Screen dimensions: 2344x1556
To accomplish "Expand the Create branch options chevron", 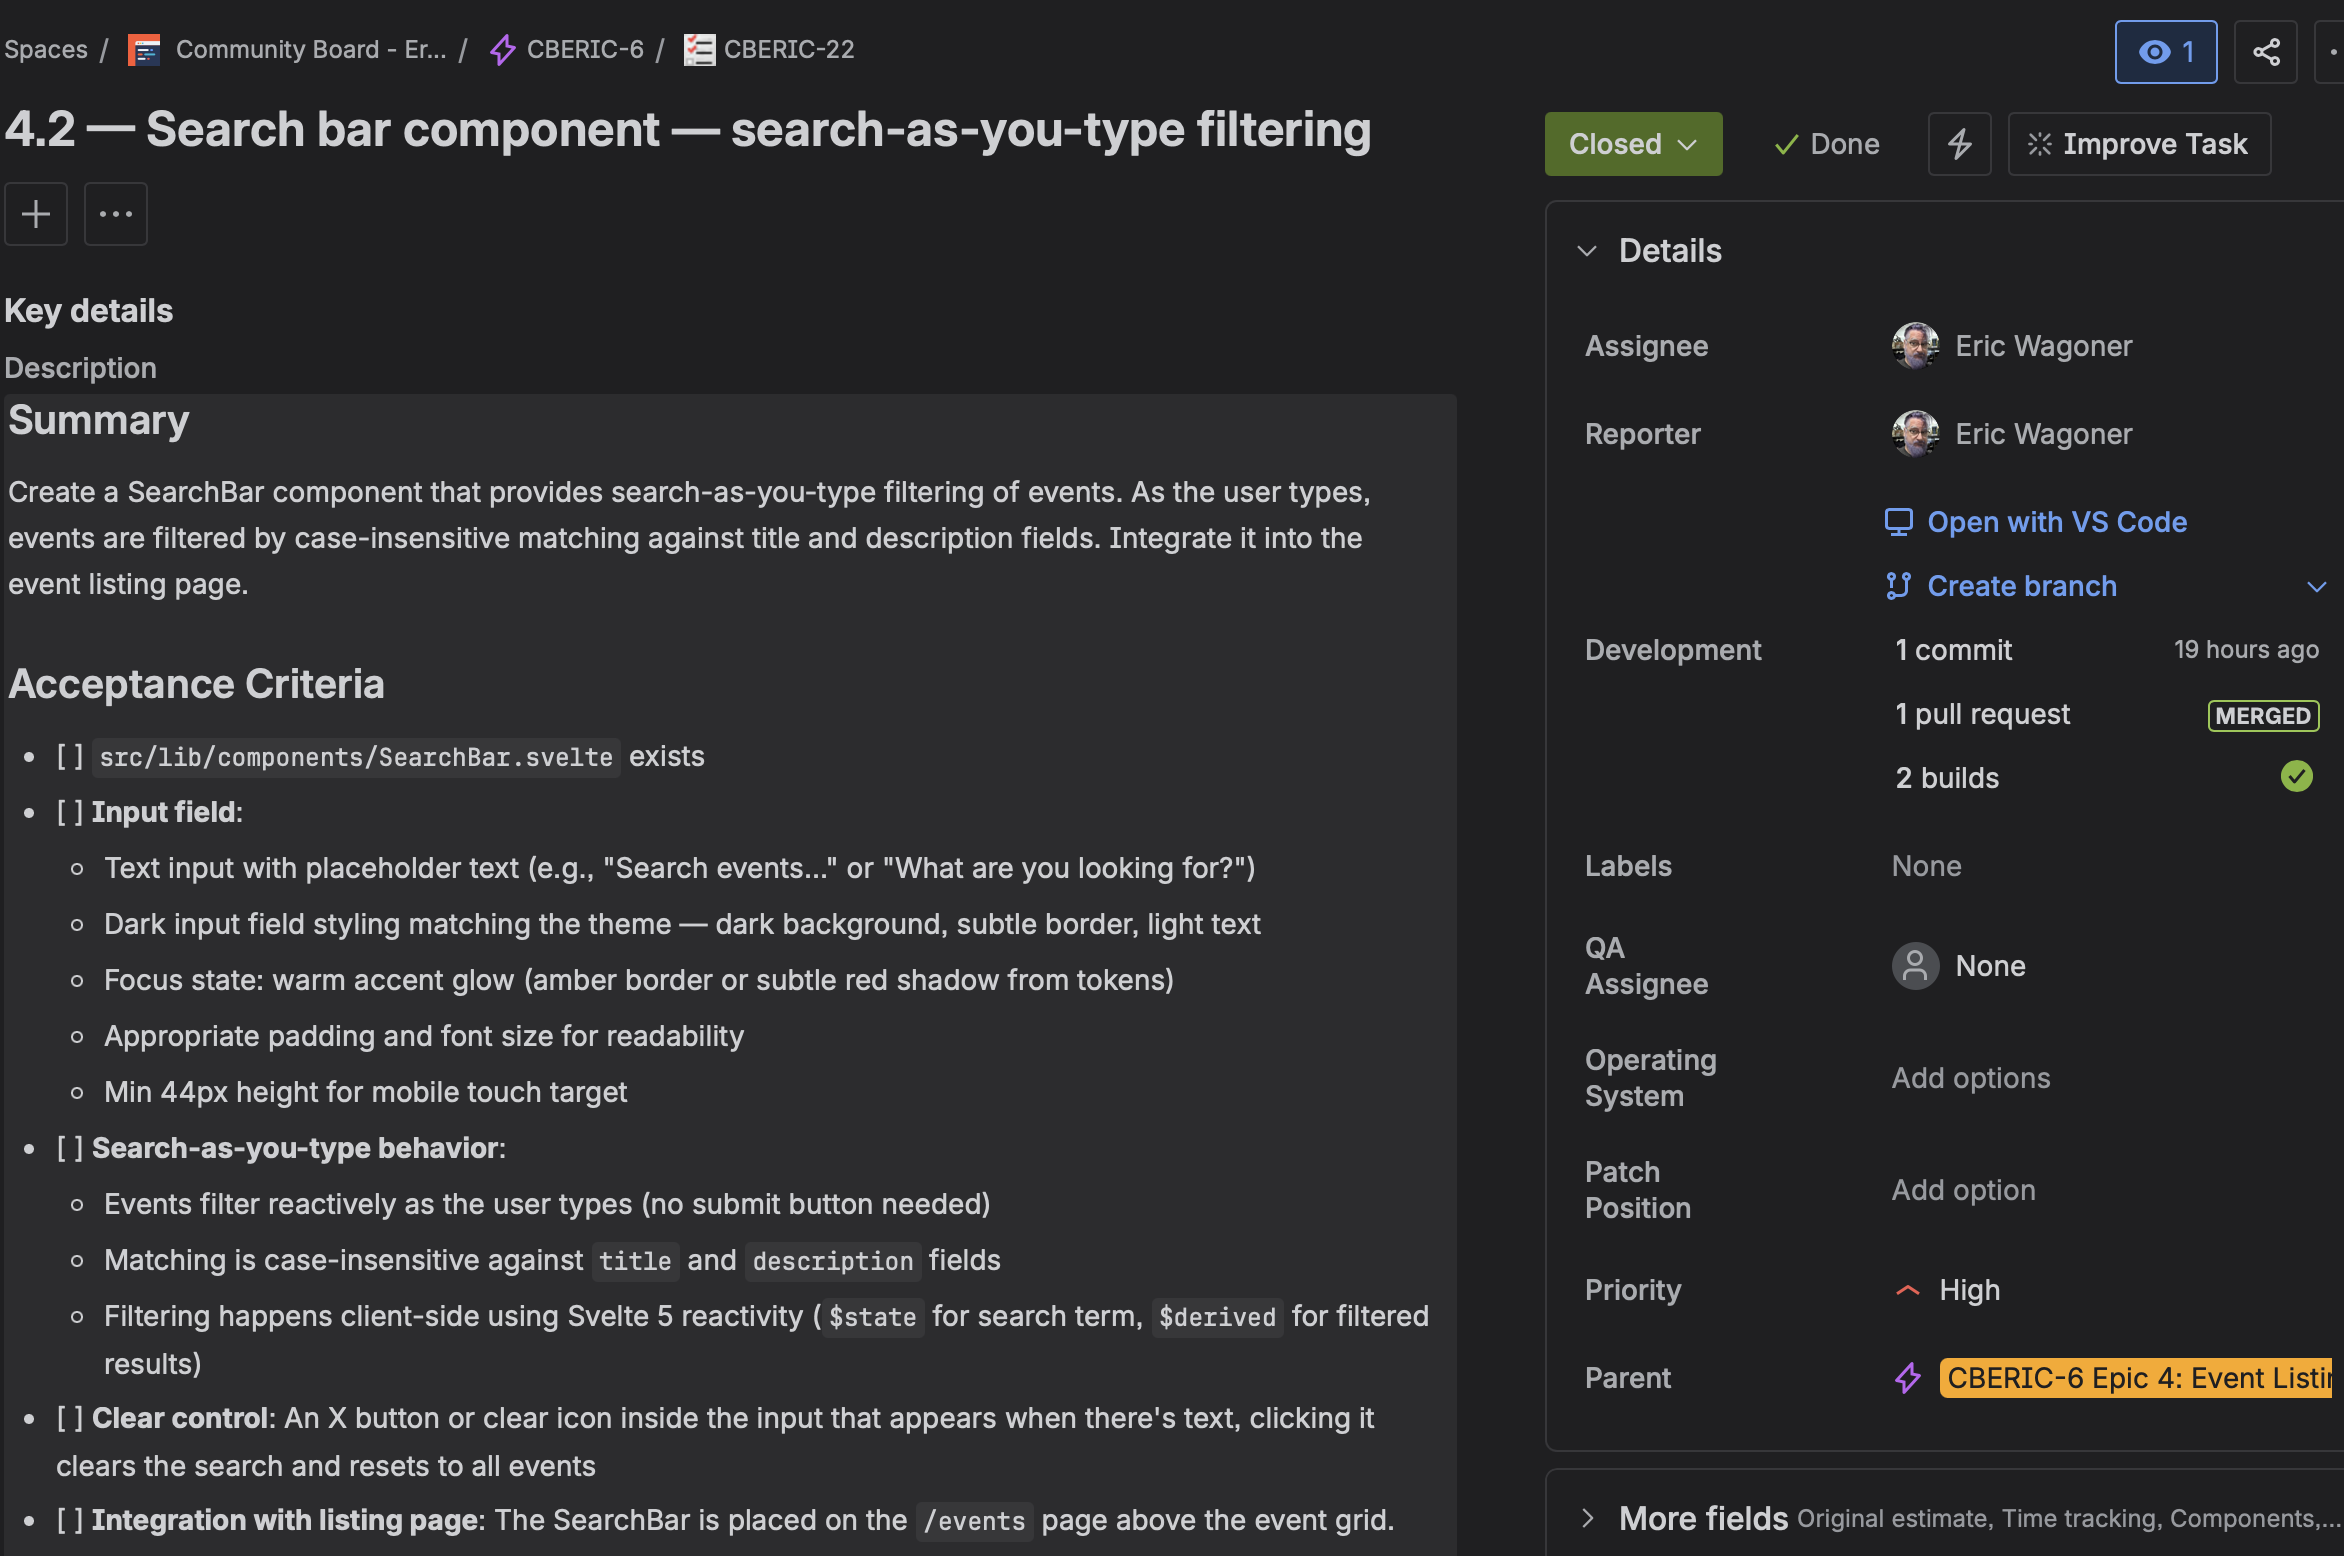I will point(2318,586).
